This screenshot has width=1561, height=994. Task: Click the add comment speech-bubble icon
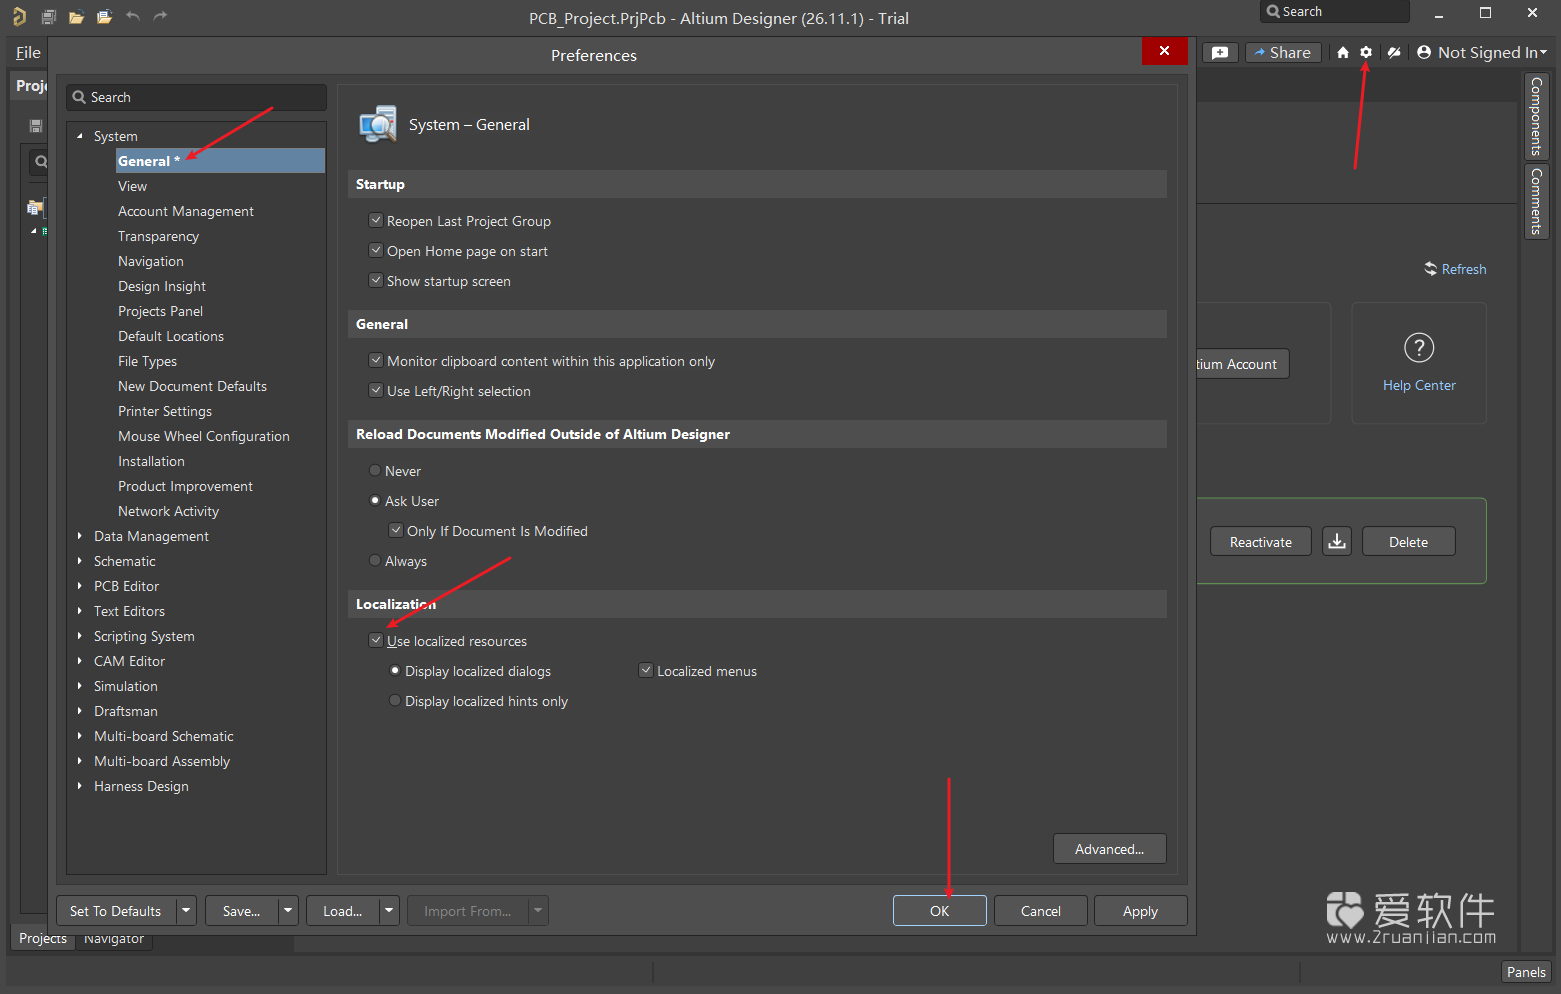[1220, 53]
